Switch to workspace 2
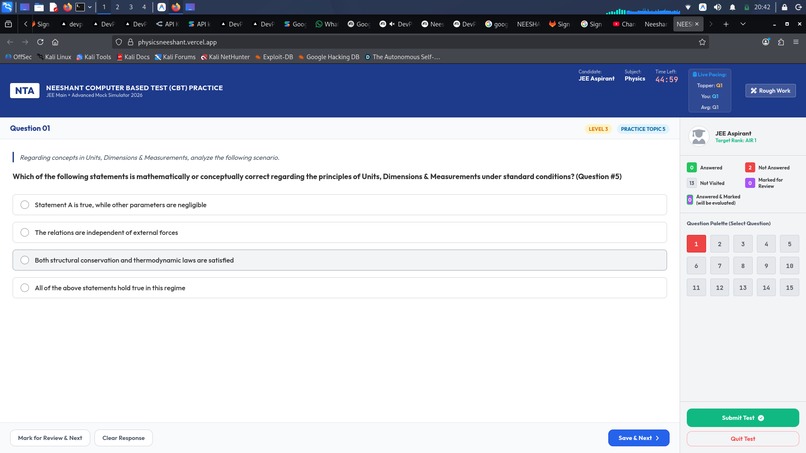Screen dimensions: 806x453 117,7
